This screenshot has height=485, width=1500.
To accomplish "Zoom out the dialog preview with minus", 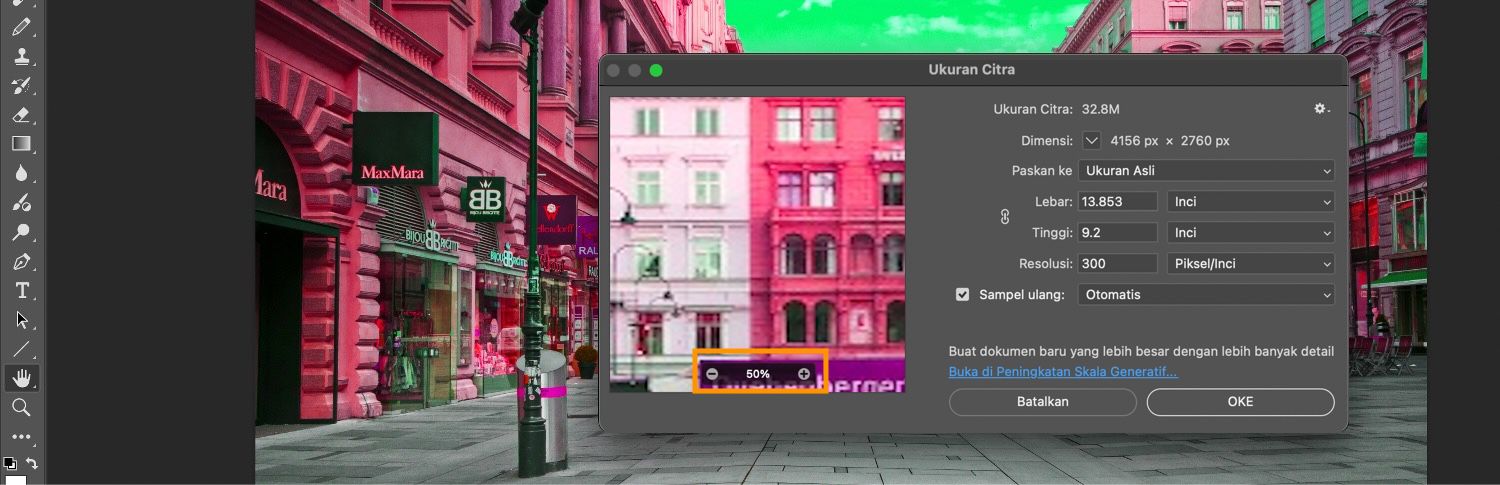I will pos(712,374).
